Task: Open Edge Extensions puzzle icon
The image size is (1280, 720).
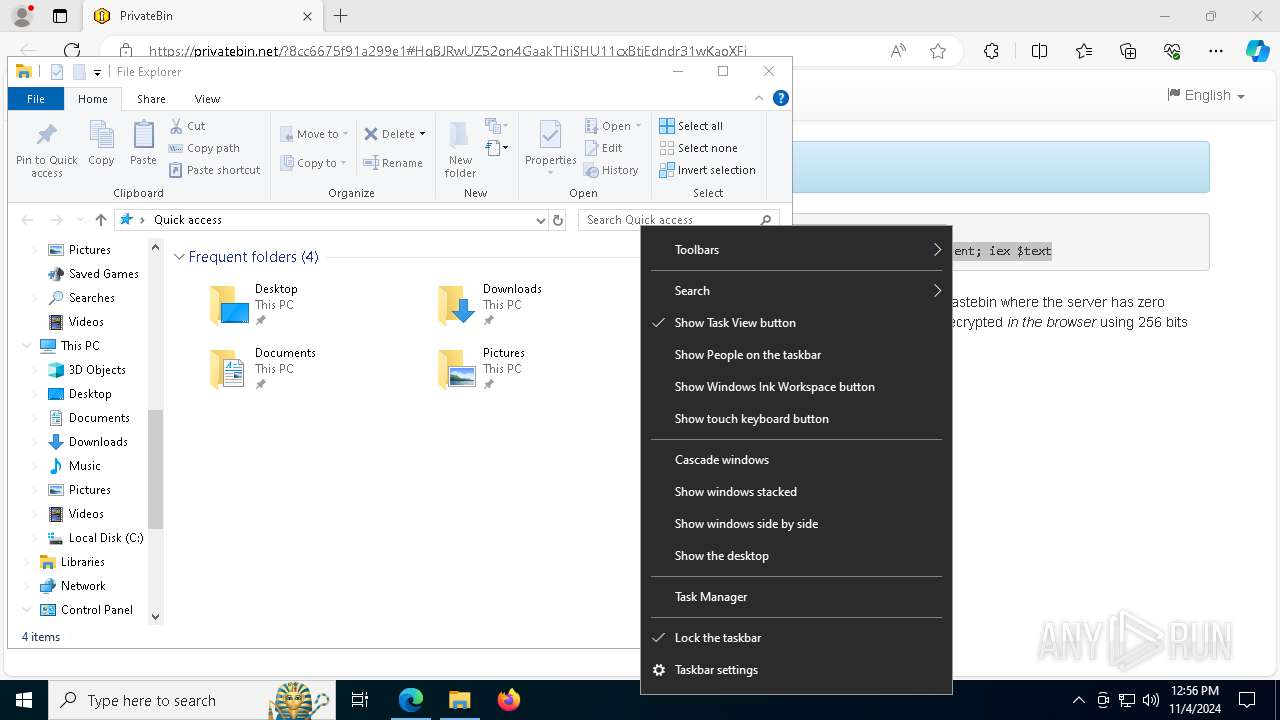Action: [x=991, y=51]
